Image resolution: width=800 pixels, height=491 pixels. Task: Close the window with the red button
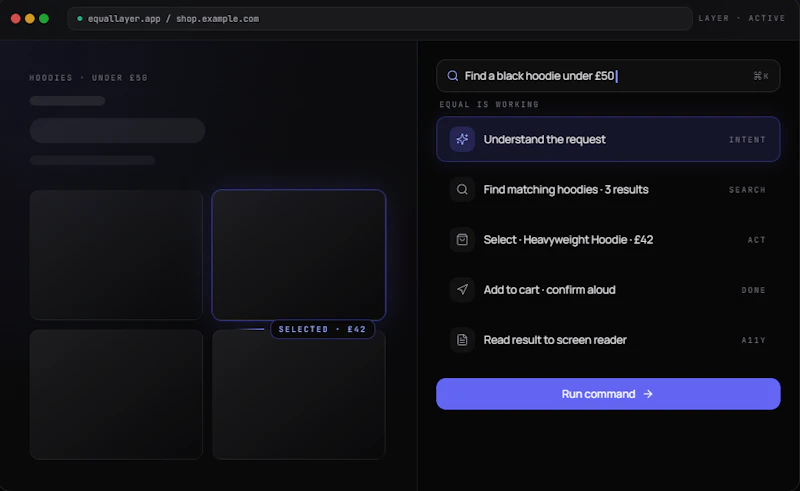tap(16, 19)
